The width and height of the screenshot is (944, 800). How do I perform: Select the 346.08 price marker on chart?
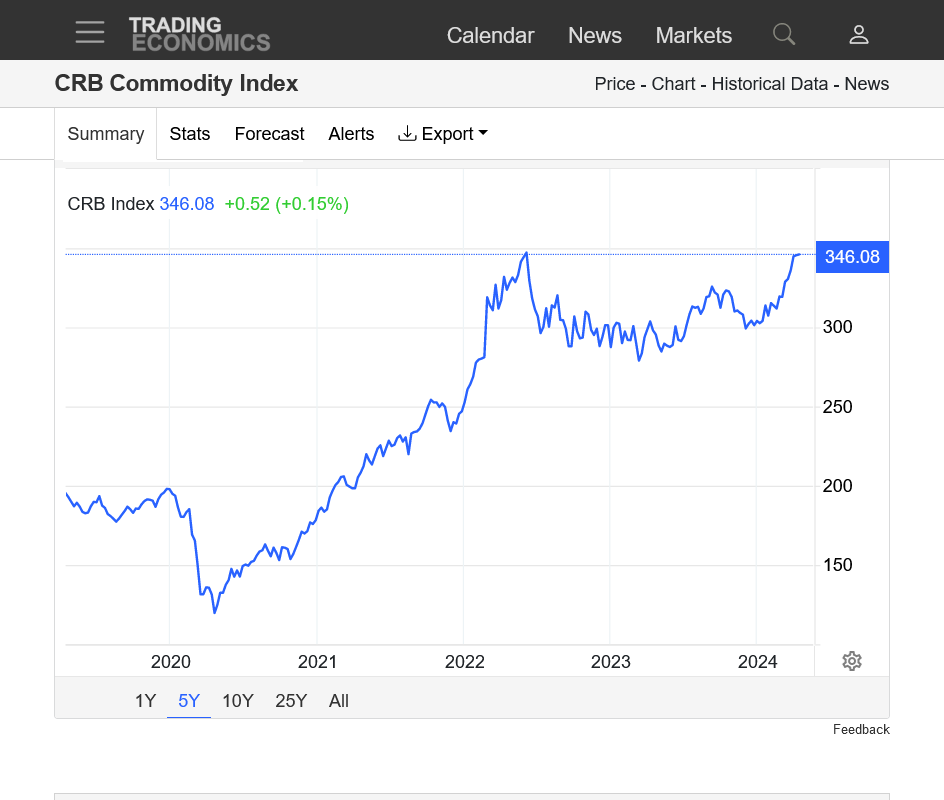[852, 257]
